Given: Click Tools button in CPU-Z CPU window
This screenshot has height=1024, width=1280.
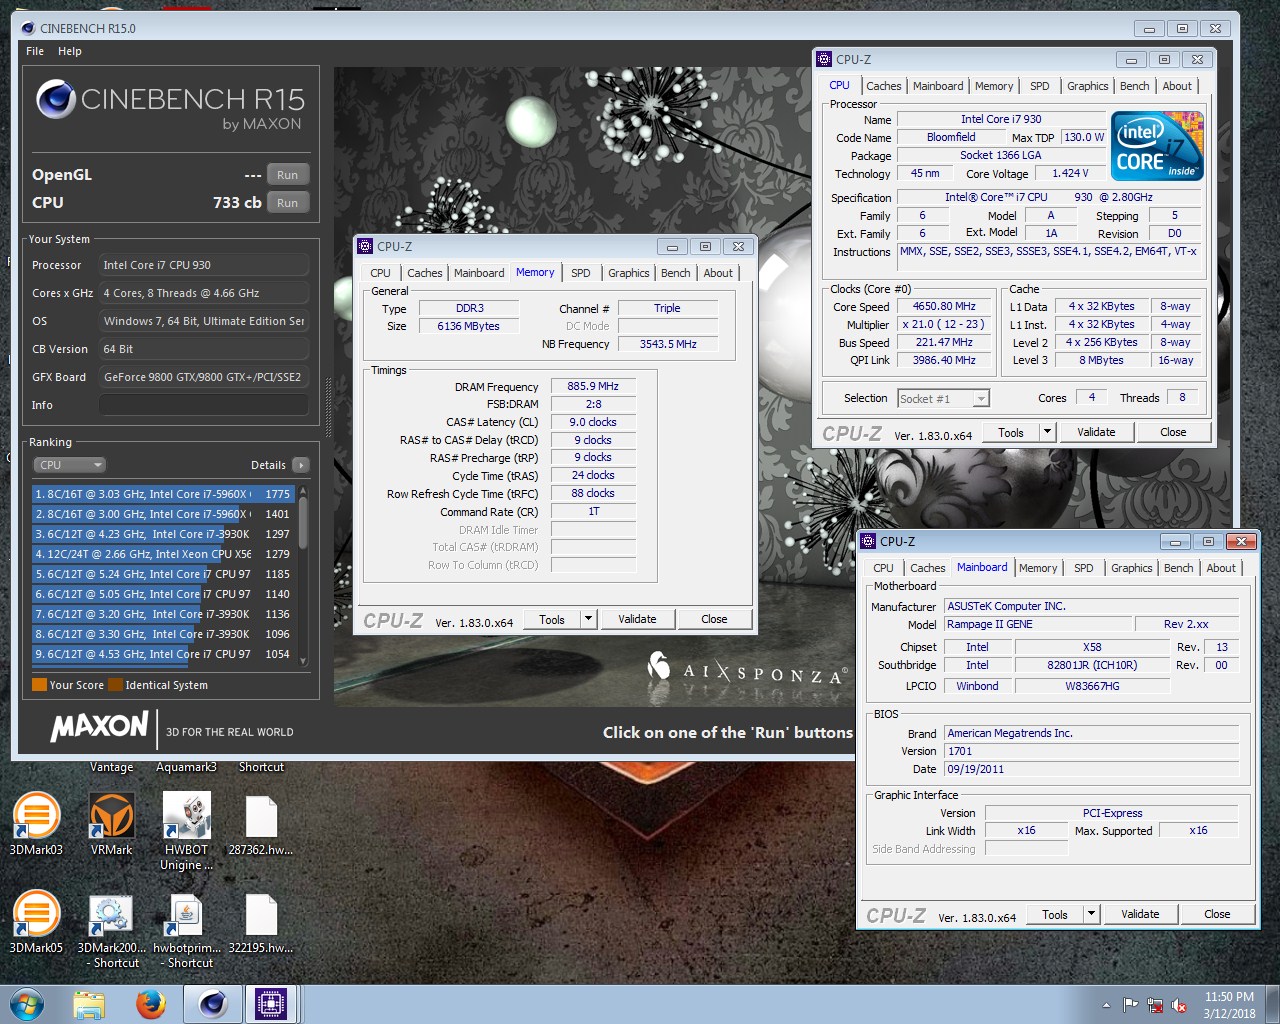Looking at the screenshot, I should point(1011,432).
